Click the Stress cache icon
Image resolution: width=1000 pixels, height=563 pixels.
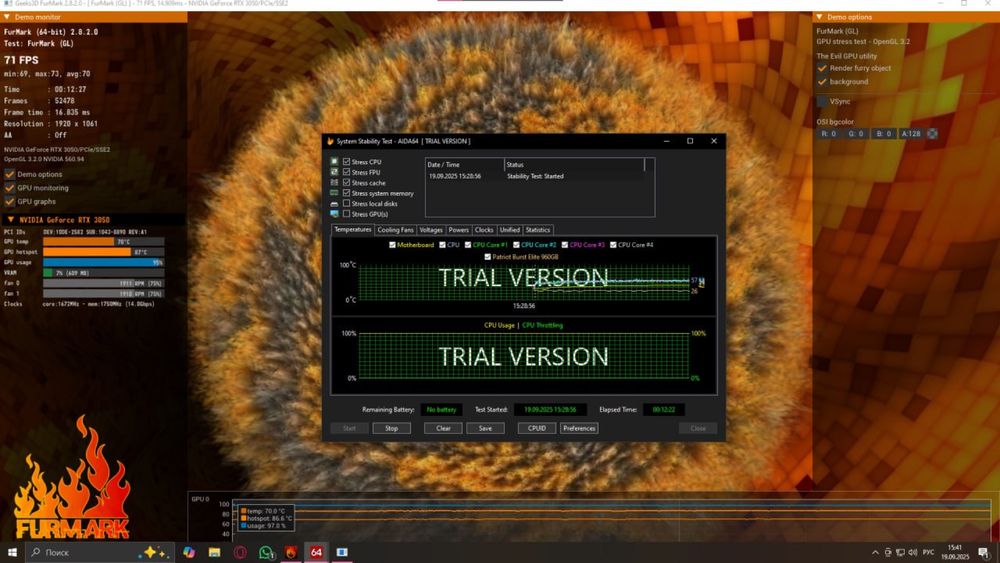[334, 182]
